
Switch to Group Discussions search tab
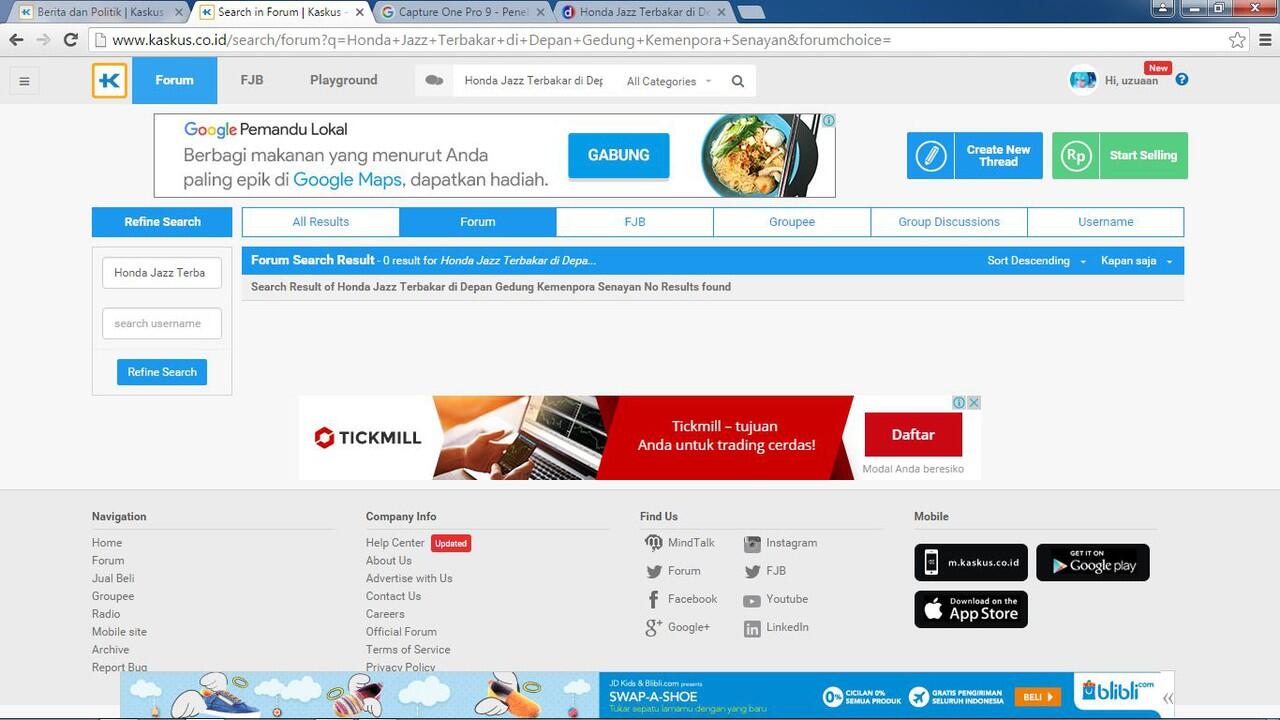949,222
